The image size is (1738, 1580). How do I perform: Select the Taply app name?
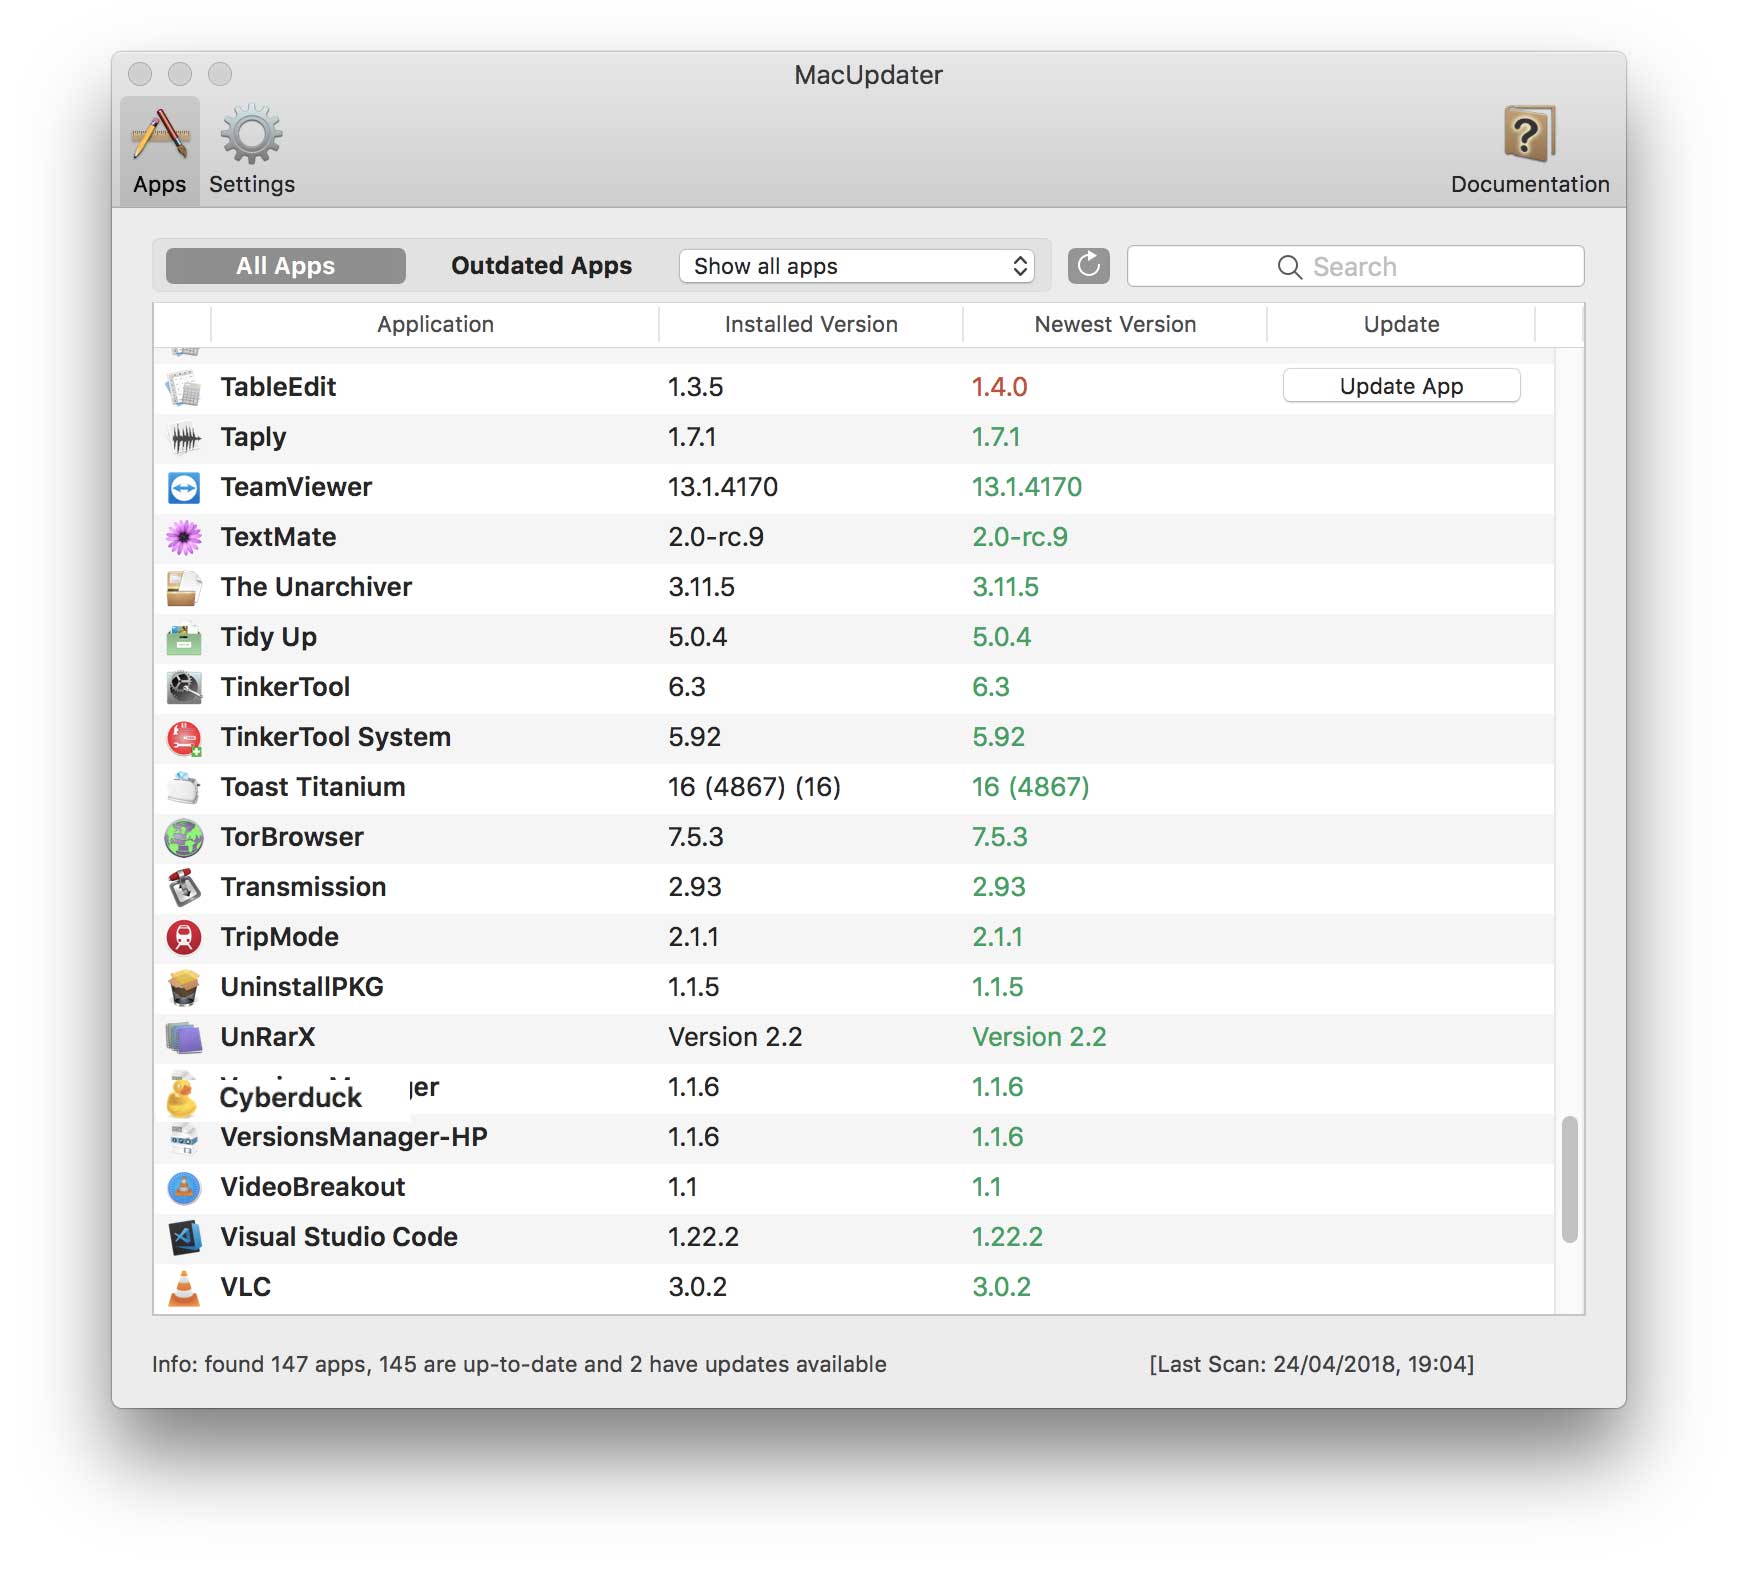point(253,438)
